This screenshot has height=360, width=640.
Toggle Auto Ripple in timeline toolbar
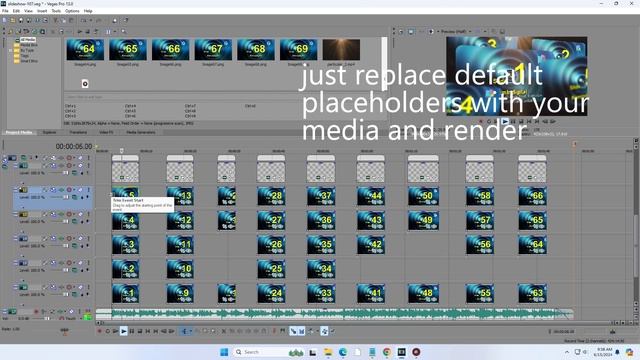click(x=310, y=331)
